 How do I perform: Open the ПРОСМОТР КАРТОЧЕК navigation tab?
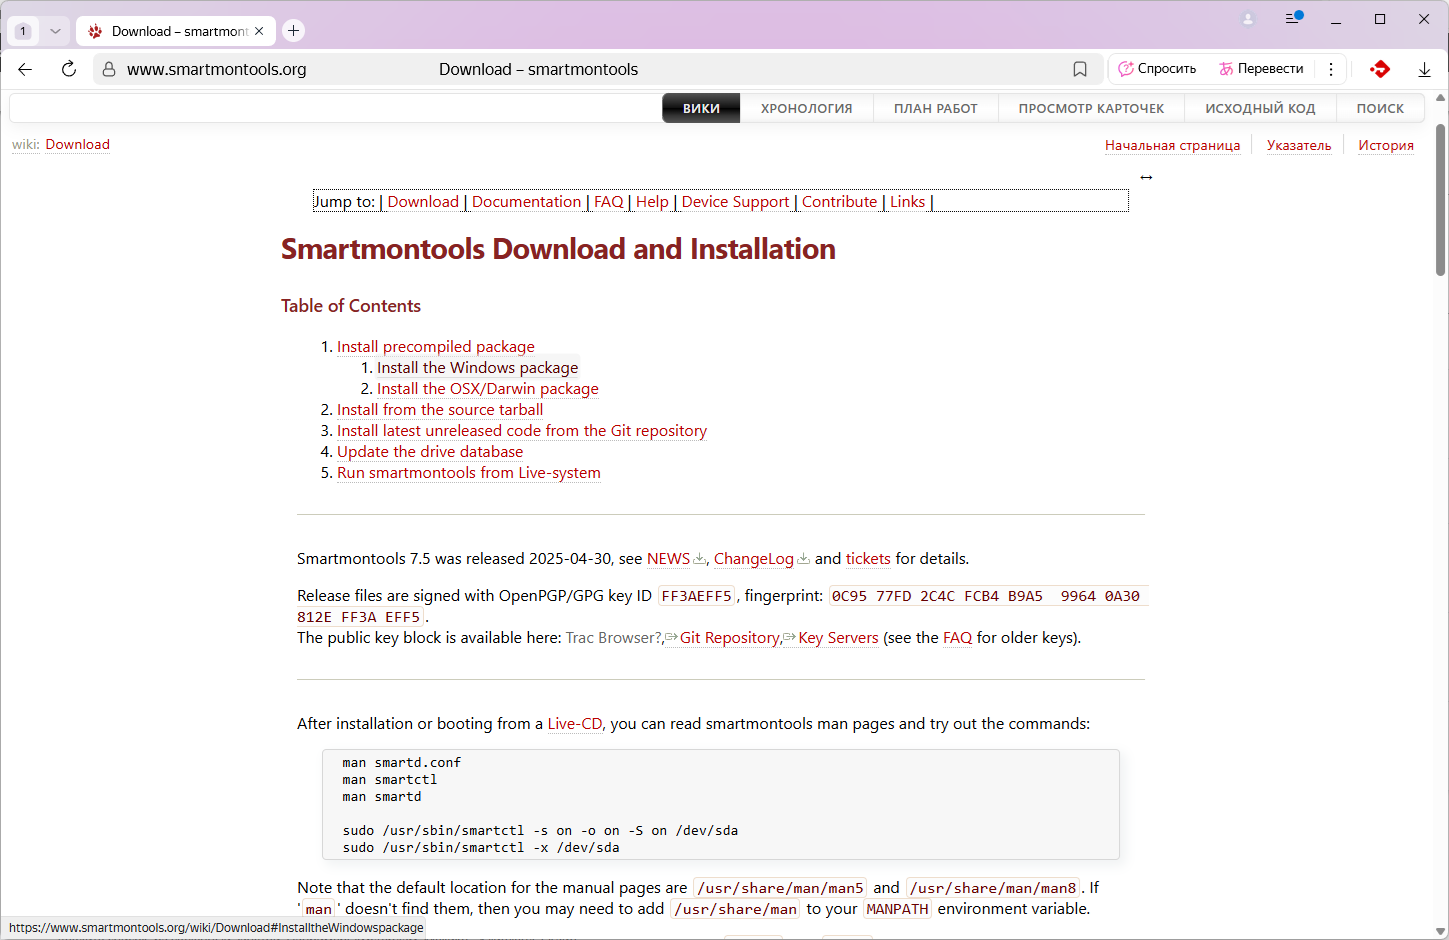tap(1091, 108)
